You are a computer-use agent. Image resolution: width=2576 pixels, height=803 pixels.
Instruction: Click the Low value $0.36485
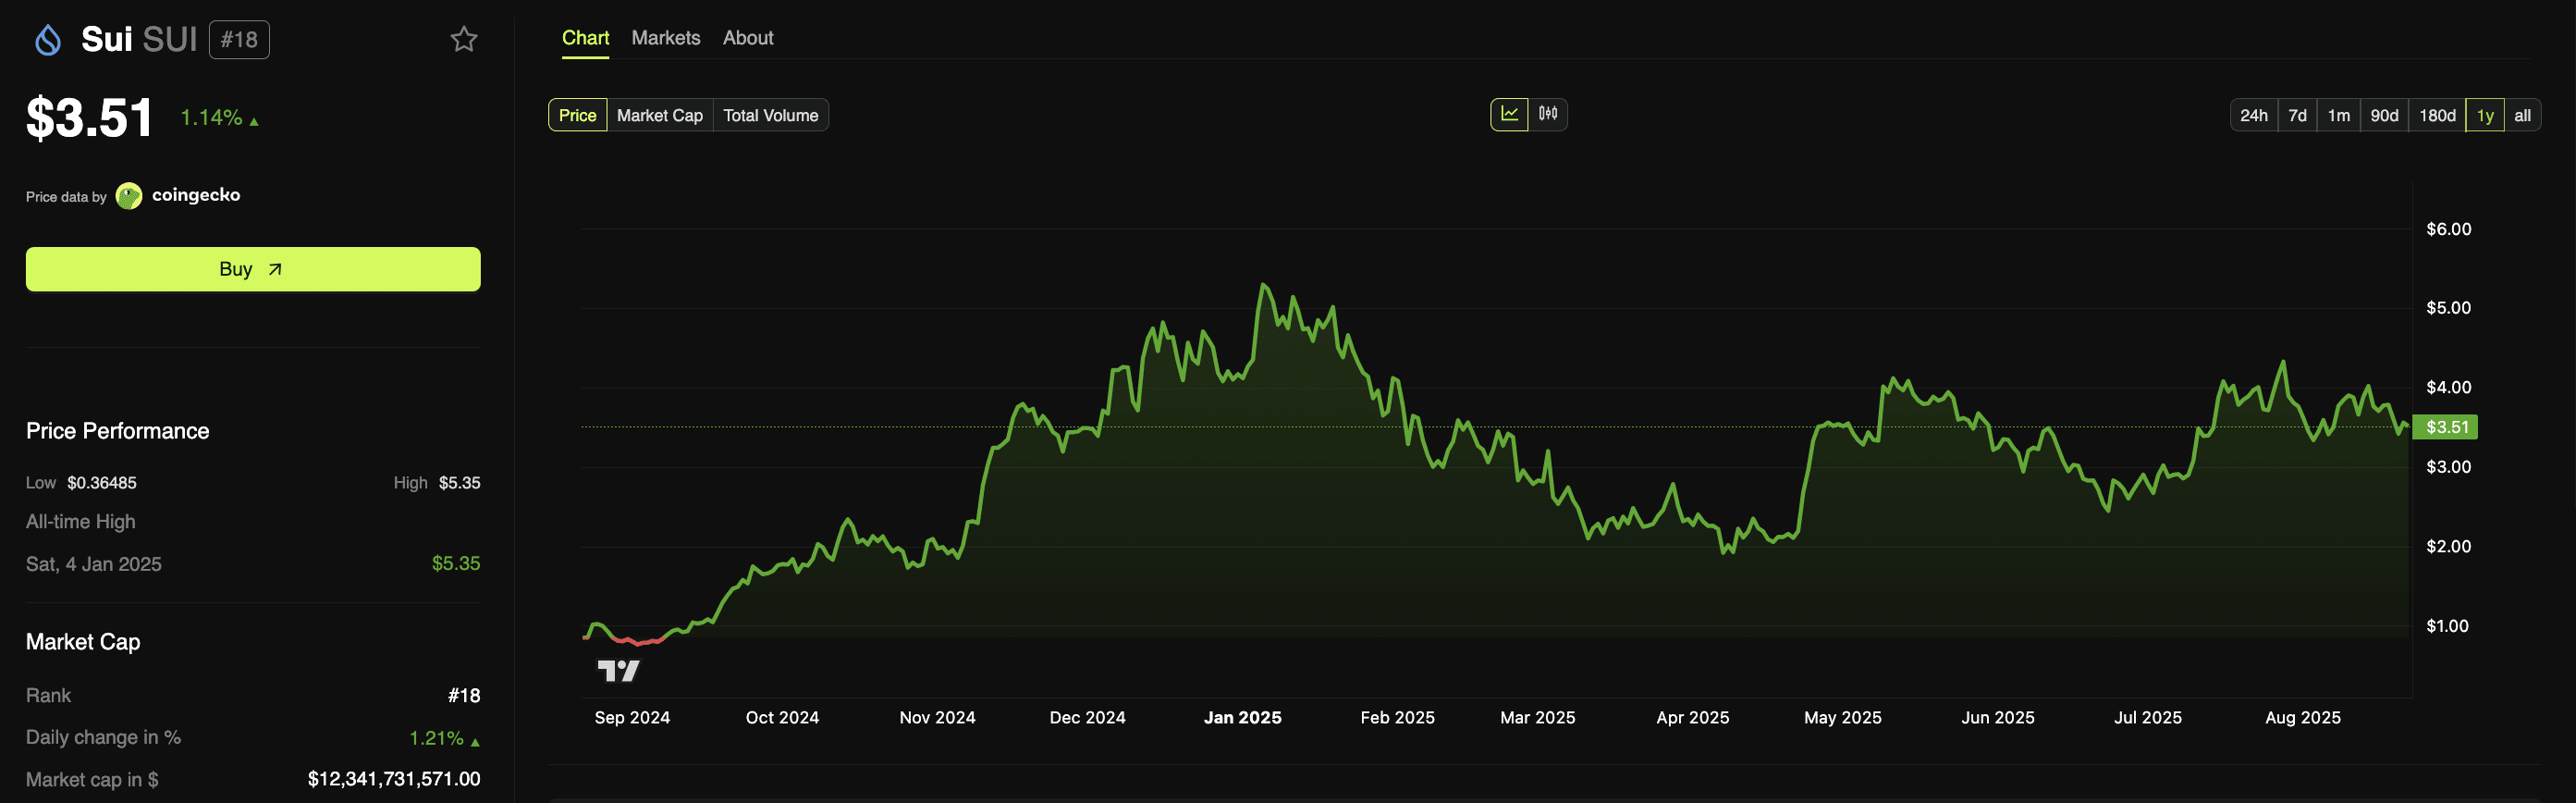[x=102, y=483]
